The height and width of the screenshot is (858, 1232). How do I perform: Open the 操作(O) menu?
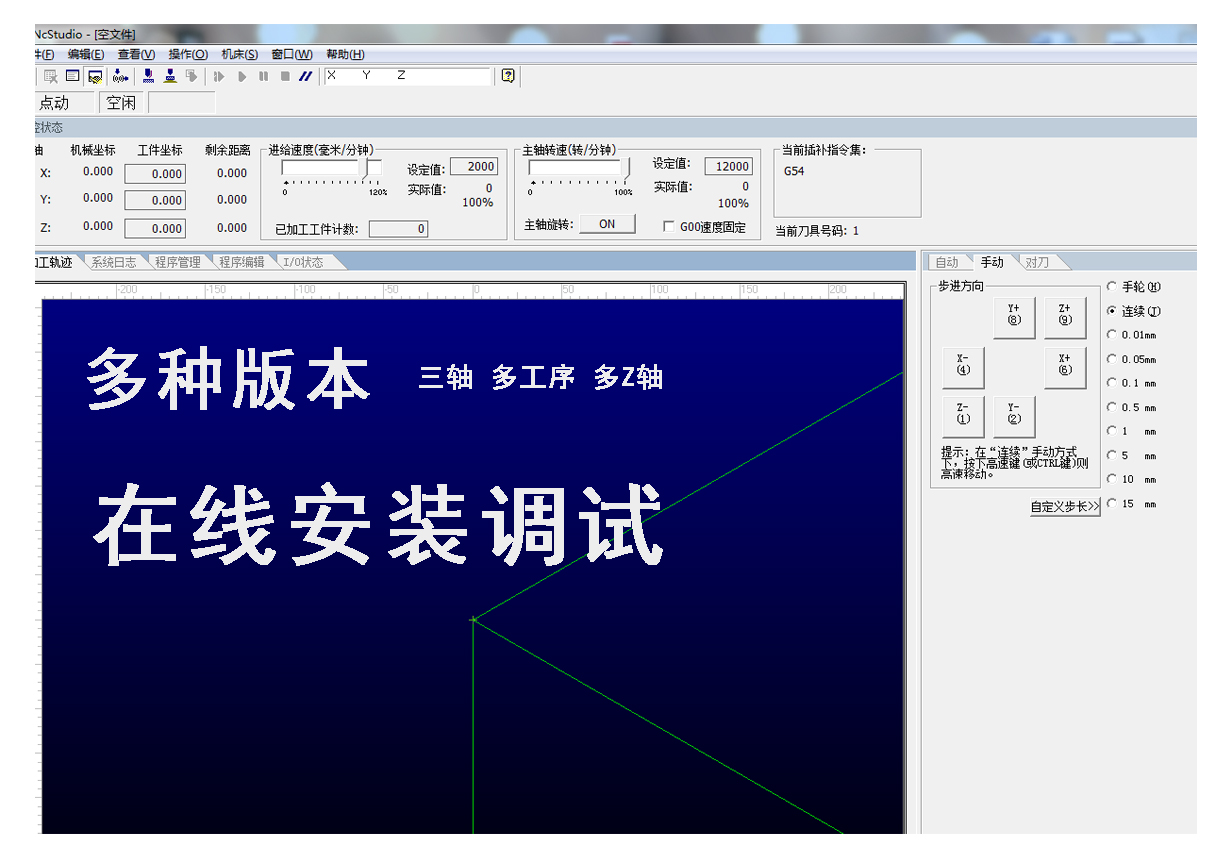[188, 54]
